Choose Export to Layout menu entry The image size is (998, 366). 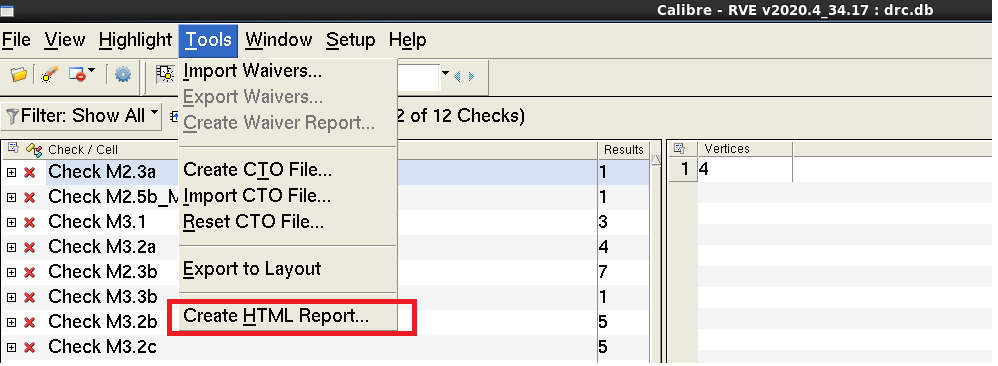coord(288,269)
